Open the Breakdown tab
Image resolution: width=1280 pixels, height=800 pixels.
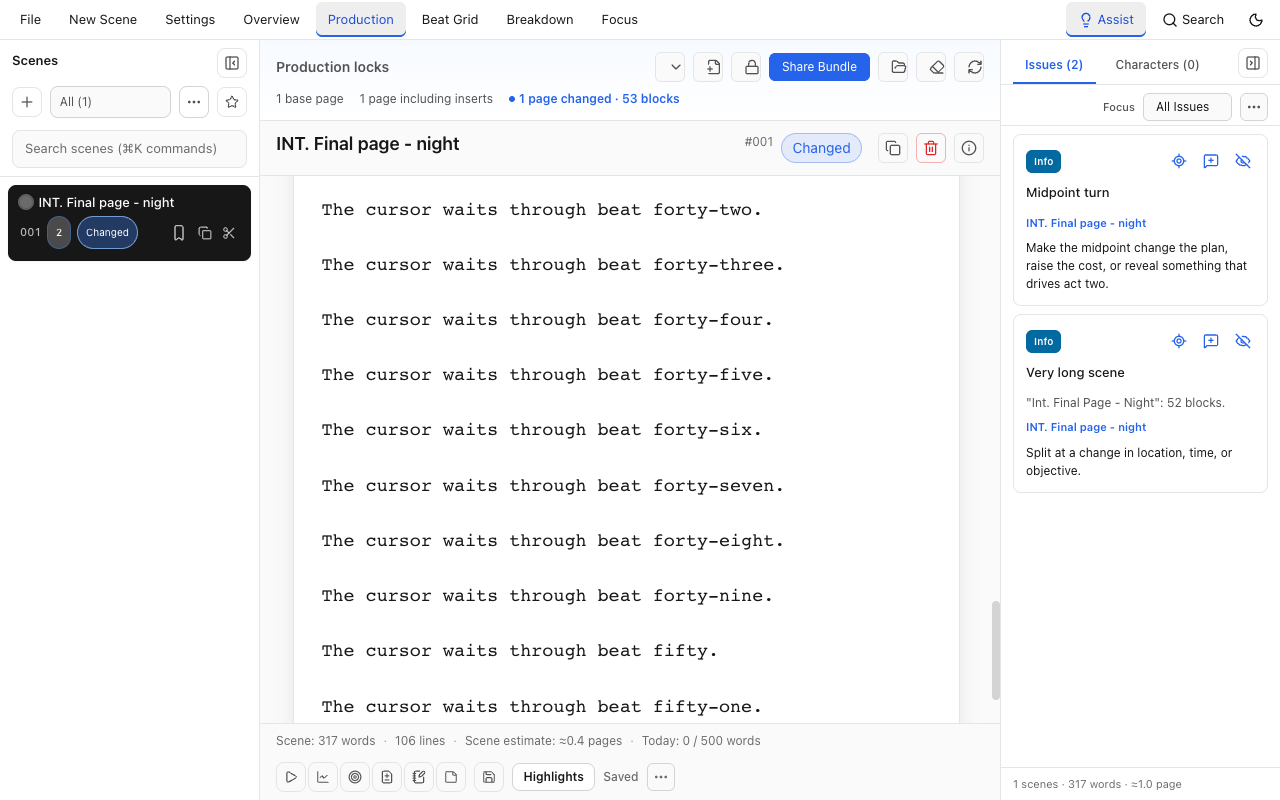click(540, 19)
